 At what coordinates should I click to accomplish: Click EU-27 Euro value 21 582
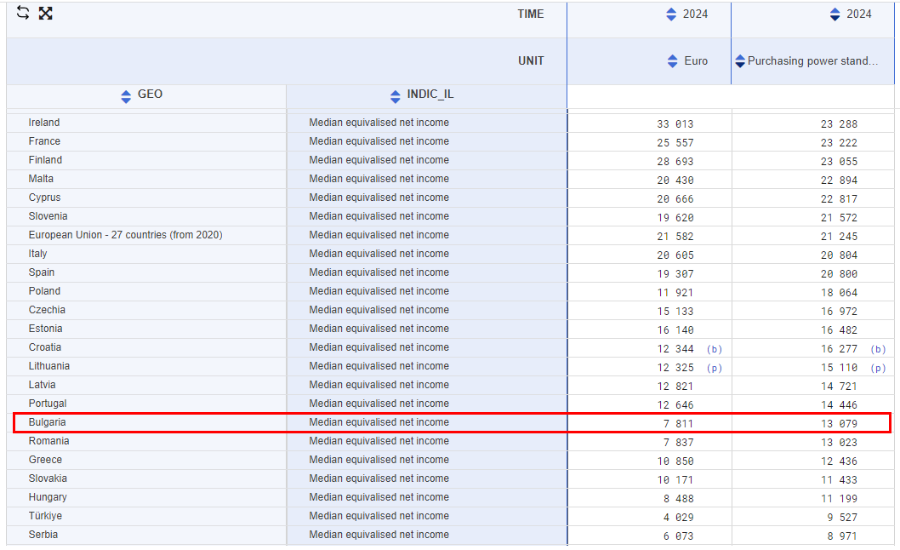point(675,237)
